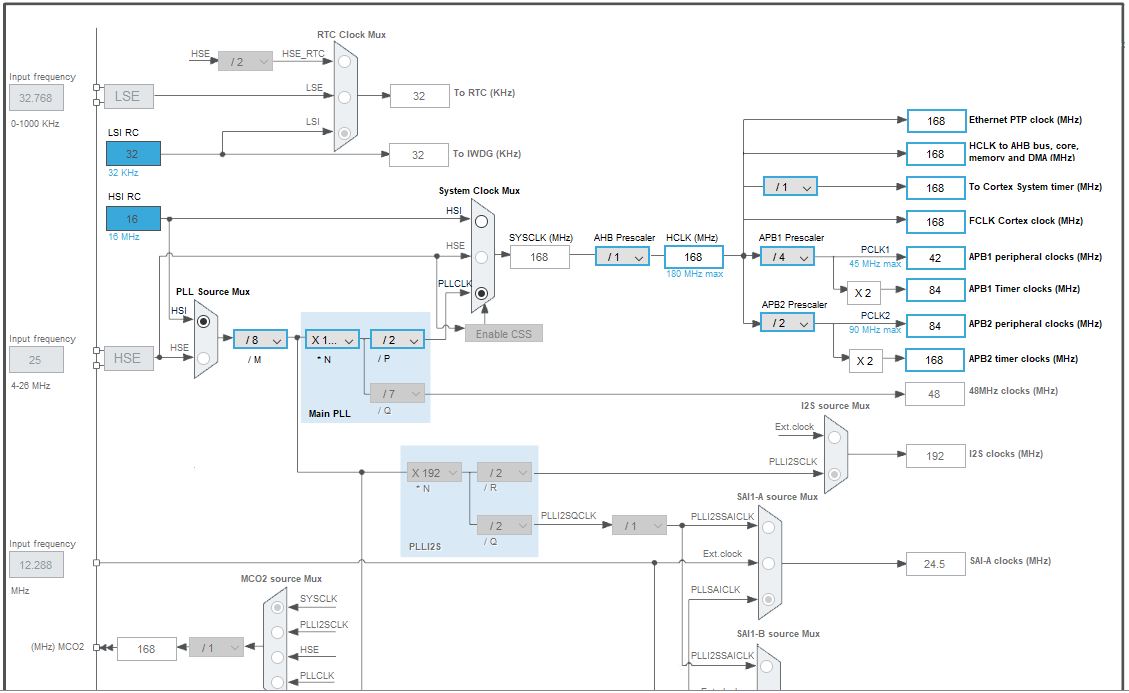
Task: Click the LSI RC 32 KHz source block
Action: [x=131, y=153]
